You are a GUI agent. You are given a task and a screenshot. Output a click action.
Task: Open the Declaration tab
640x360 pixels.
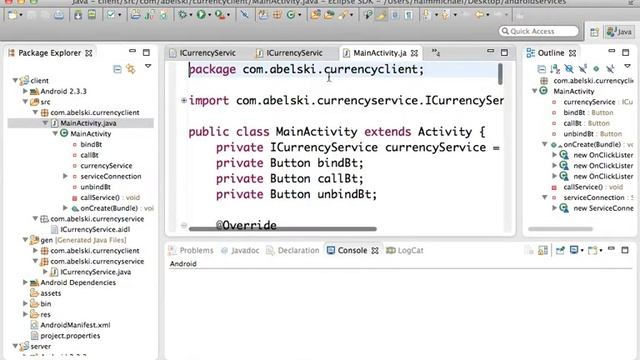tap(293, 250)
